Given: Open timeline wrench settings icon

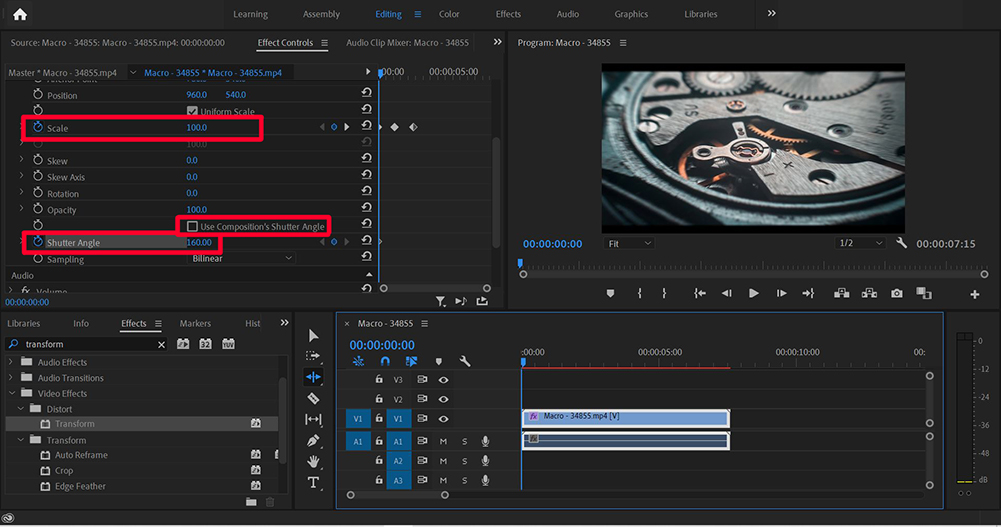Looking at the screenshot, I should [465, 361].
